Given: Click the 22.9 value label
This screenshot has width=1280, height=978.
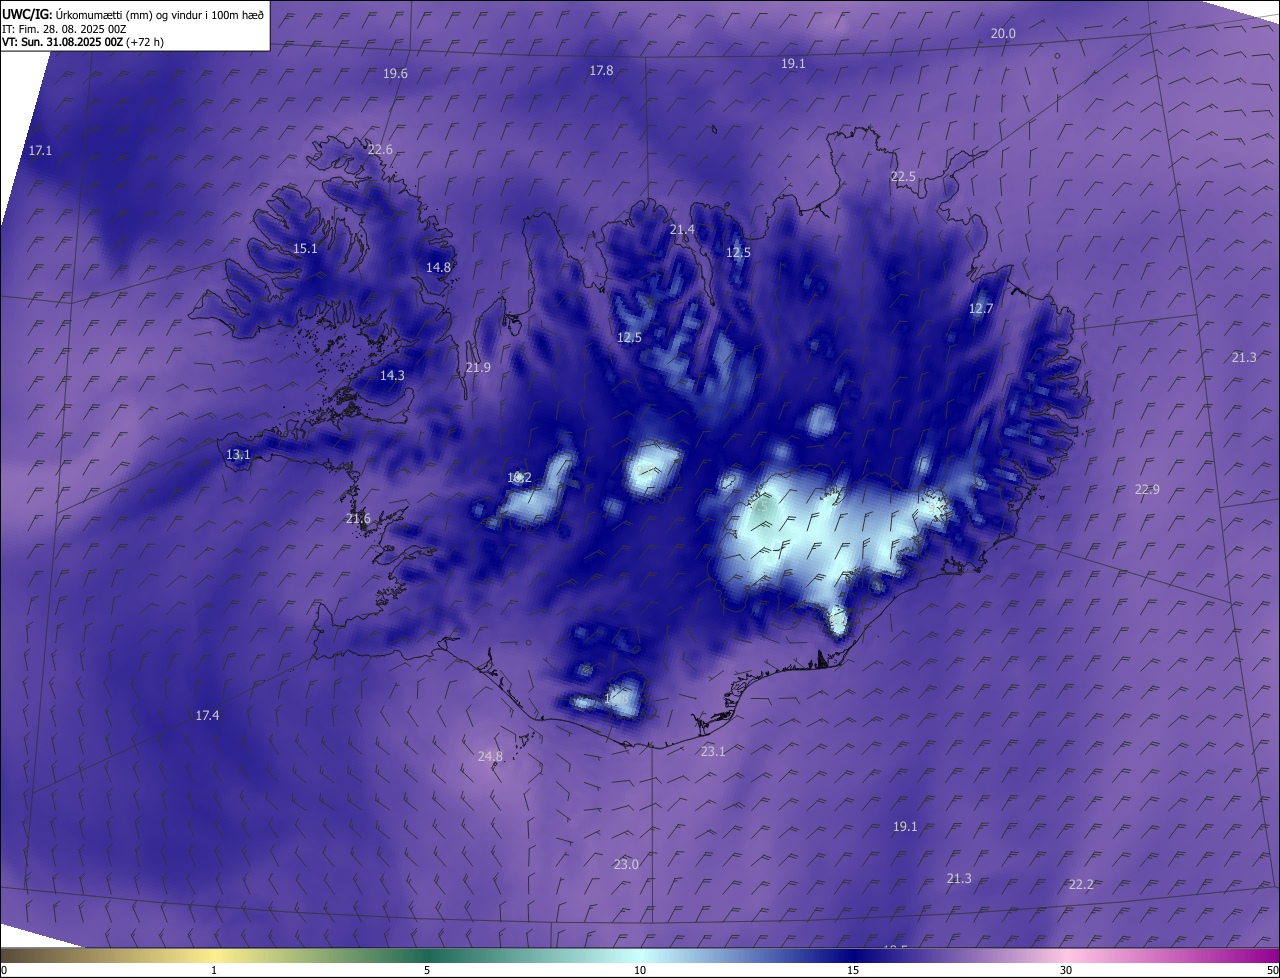Looking at the screenshot, I should [x=1147, y=490].
